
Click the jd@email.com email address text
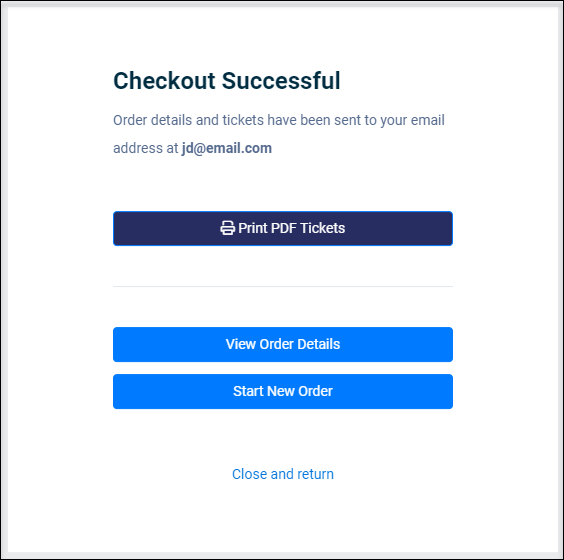coord(227,148)
